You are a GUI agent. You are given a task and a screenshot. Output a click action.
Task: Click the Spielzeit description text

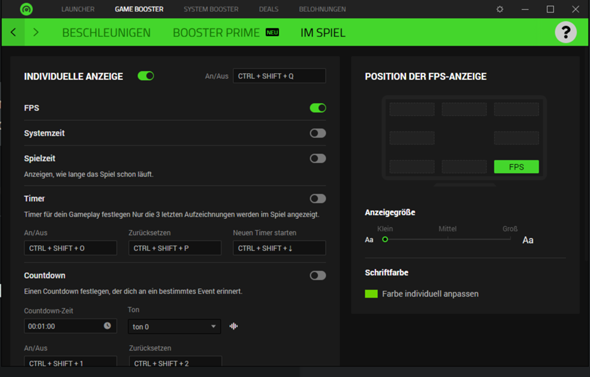tap(88, 174)
